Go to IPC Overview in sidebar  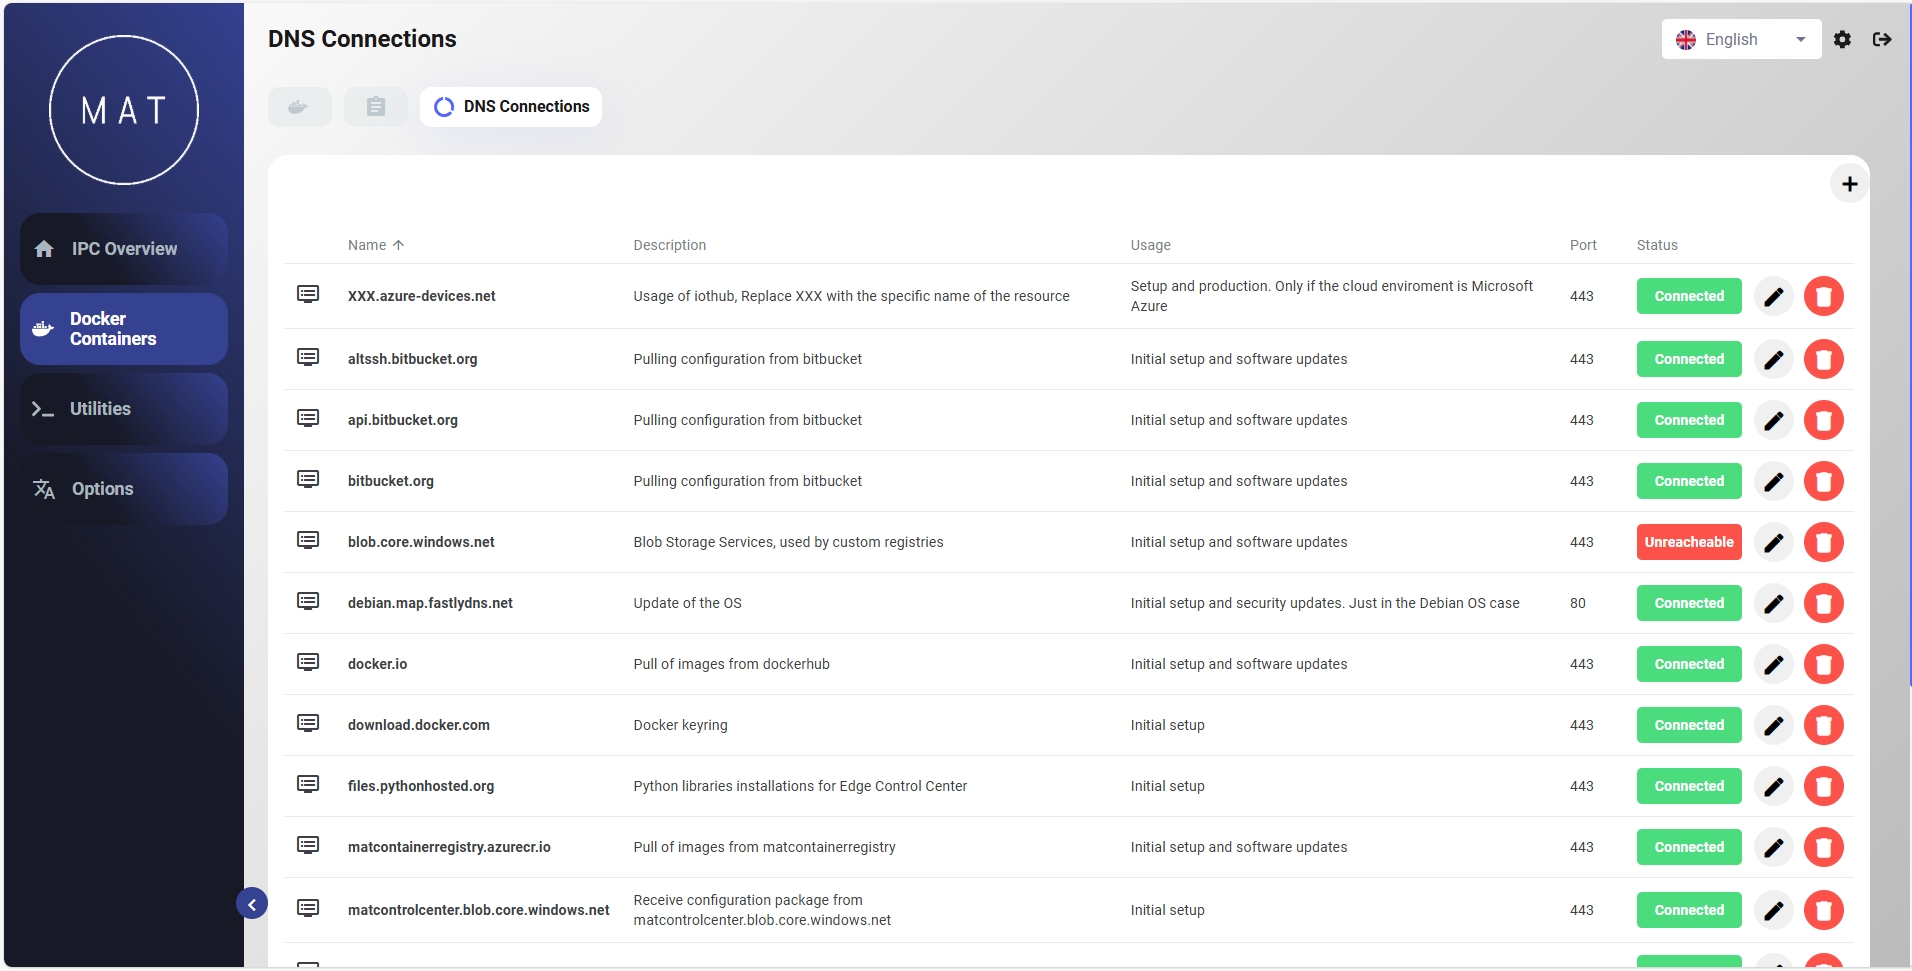click(x=124, y=249)
